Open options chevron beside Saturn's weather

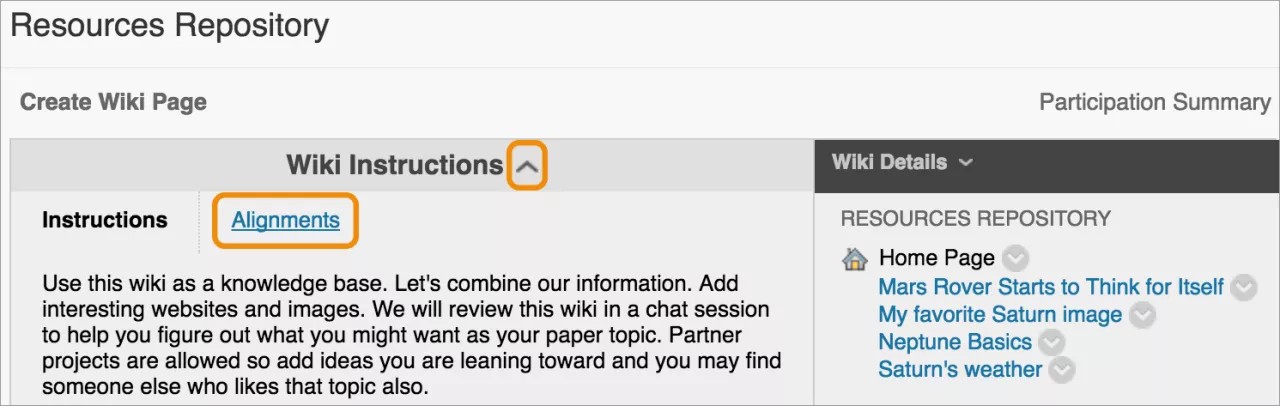(1062, 370)
